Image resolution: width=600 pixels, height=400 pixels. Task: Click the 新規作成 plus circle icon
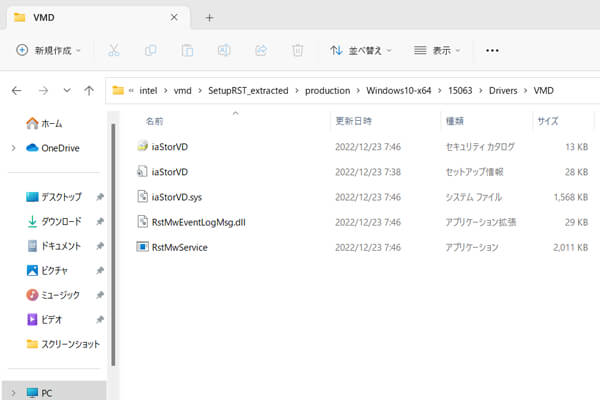click(22, 50)
